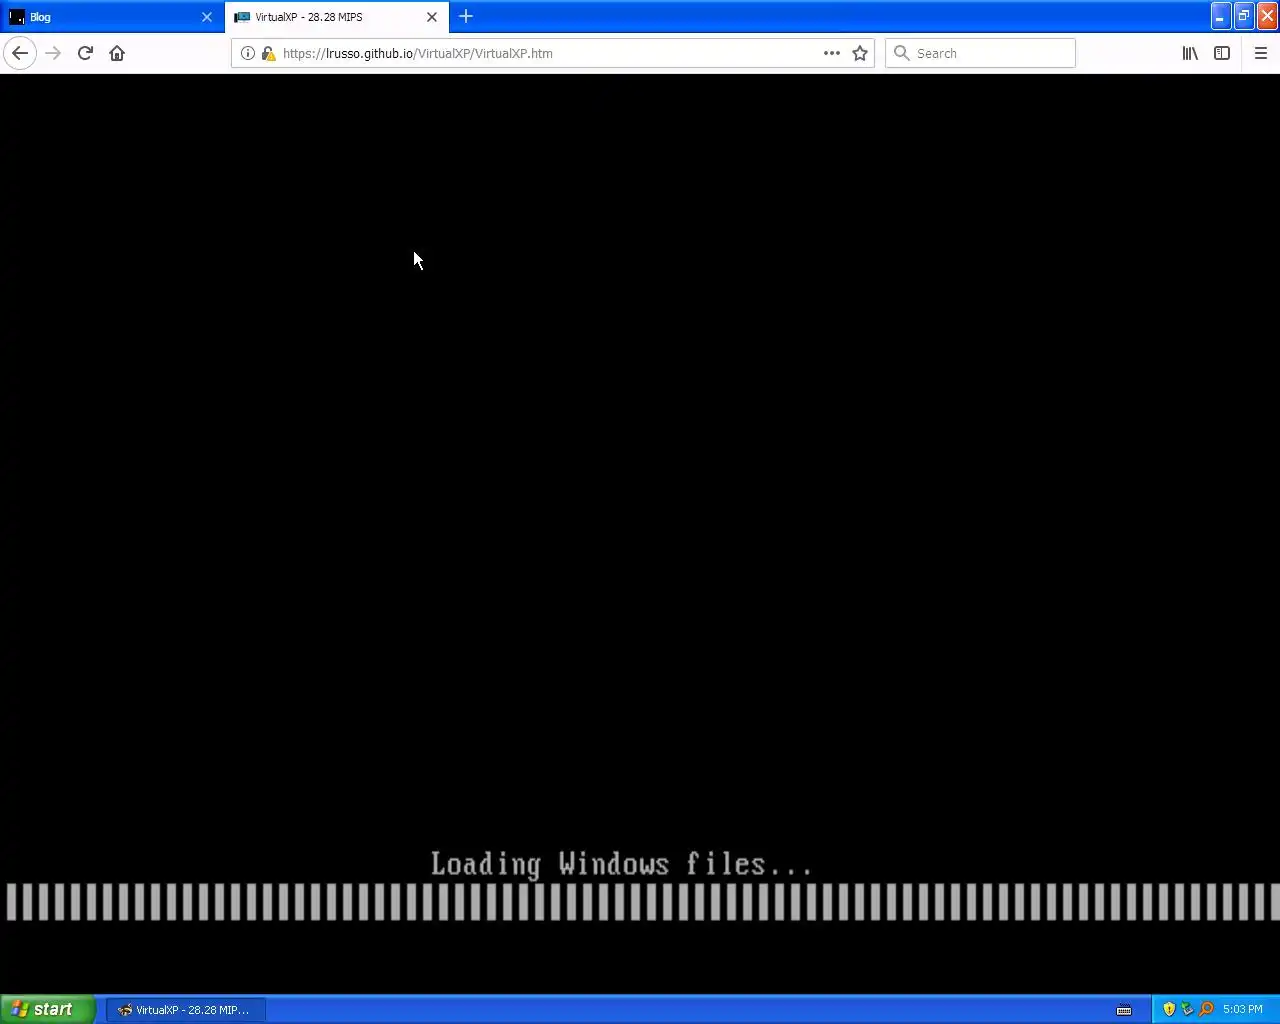Open page actions three-dots menu

832,53
